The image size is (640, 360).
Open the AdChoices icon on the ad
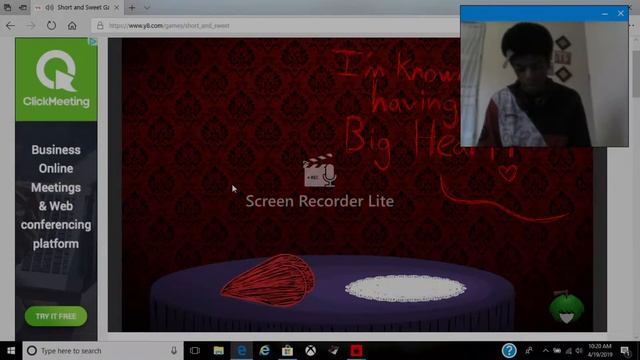pyautogui.click(x=93, y=41)
